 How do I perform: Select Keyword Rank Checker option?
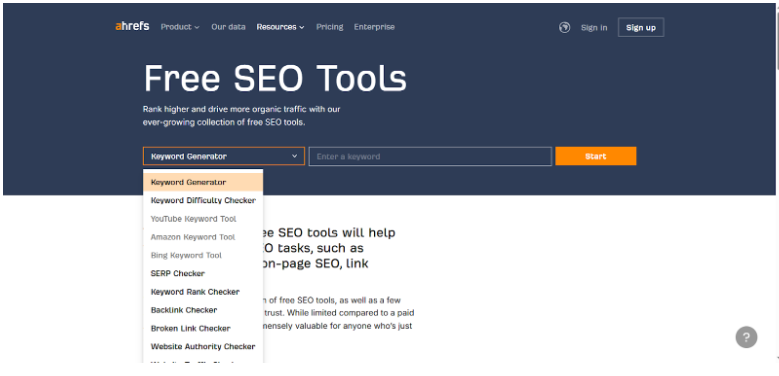point(203,292)
